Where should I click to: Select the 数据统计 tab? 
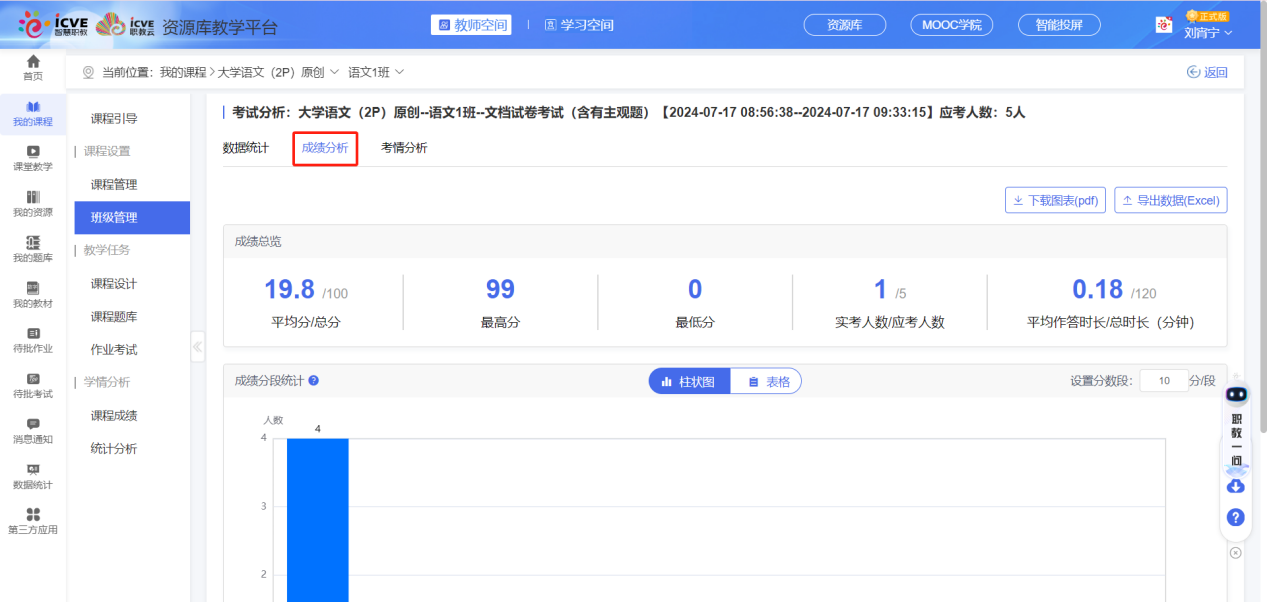(x=245, y=148)
